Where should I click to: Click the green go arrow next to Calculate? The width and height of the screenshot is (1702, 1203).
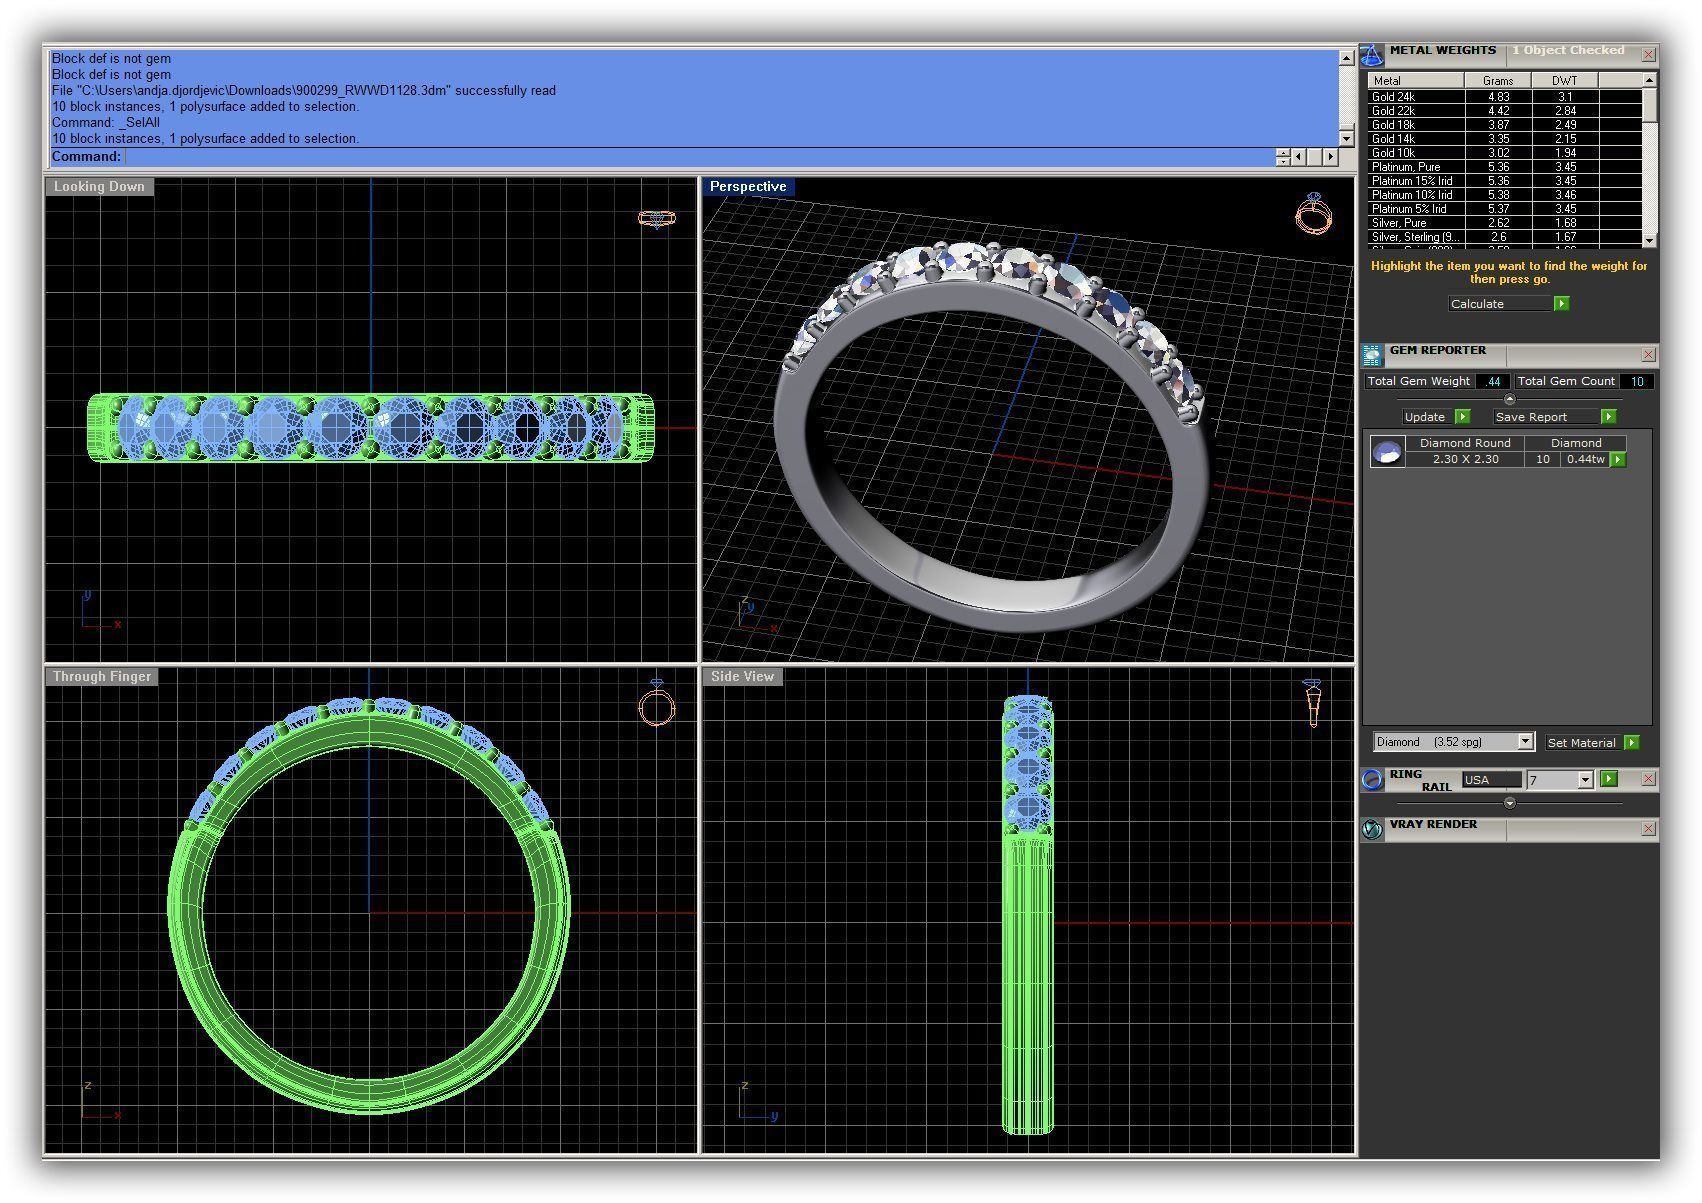[1562, 304]
